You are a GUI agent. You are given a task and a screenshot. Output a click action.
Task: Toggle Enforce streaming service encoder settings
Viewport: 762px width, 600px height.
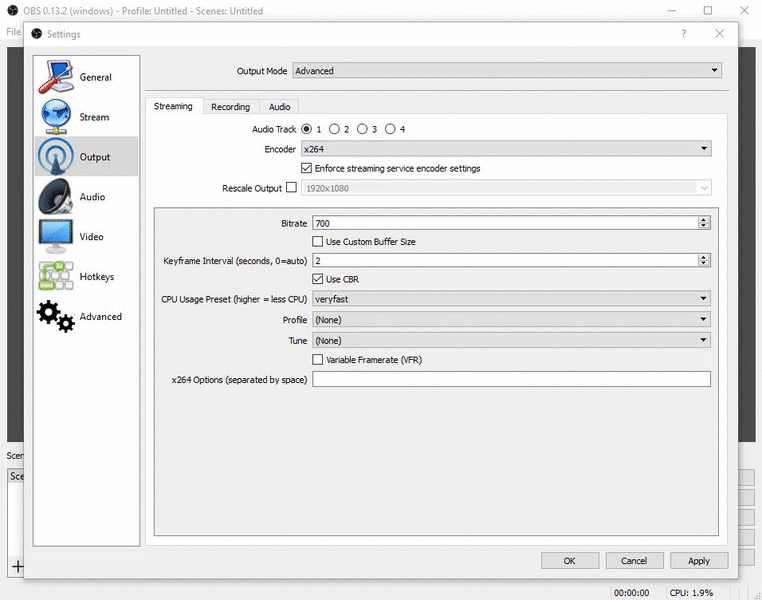(306, 168)
